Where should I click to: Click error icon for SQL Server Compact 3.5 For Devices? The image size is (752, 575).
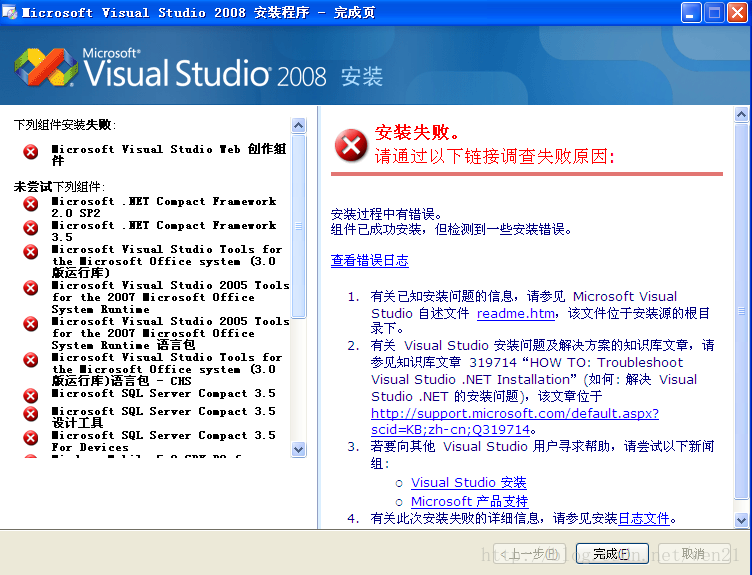point(31,438)
